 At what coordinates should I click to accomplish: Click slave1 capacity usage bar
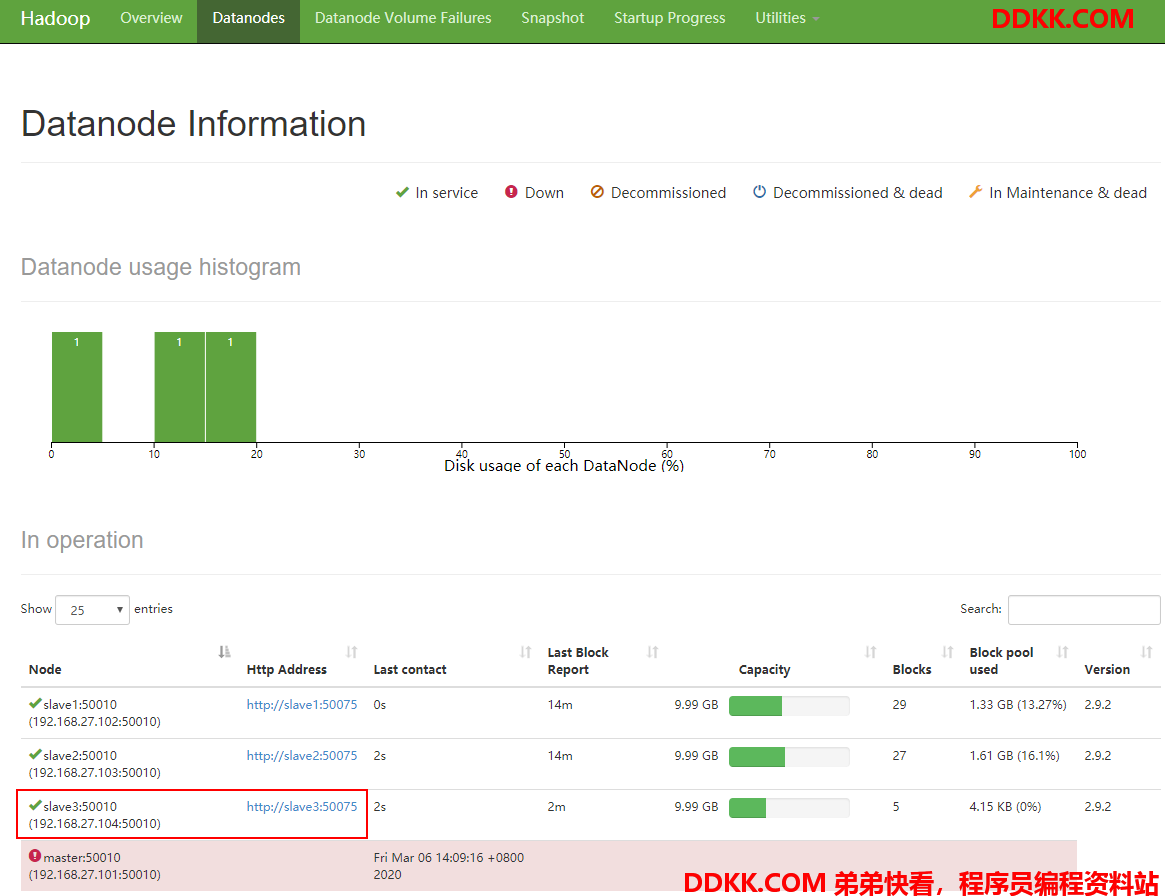pos(789,706)
